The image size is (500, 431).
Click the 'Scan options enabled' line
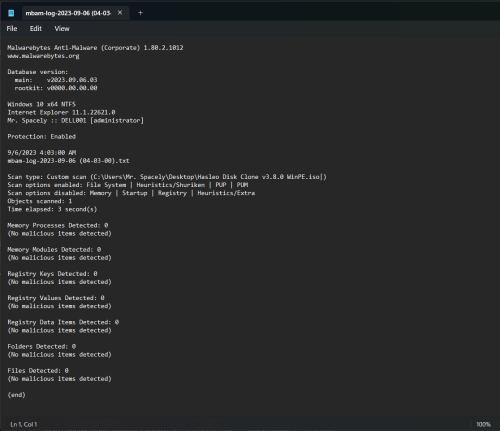coord(128,185)
